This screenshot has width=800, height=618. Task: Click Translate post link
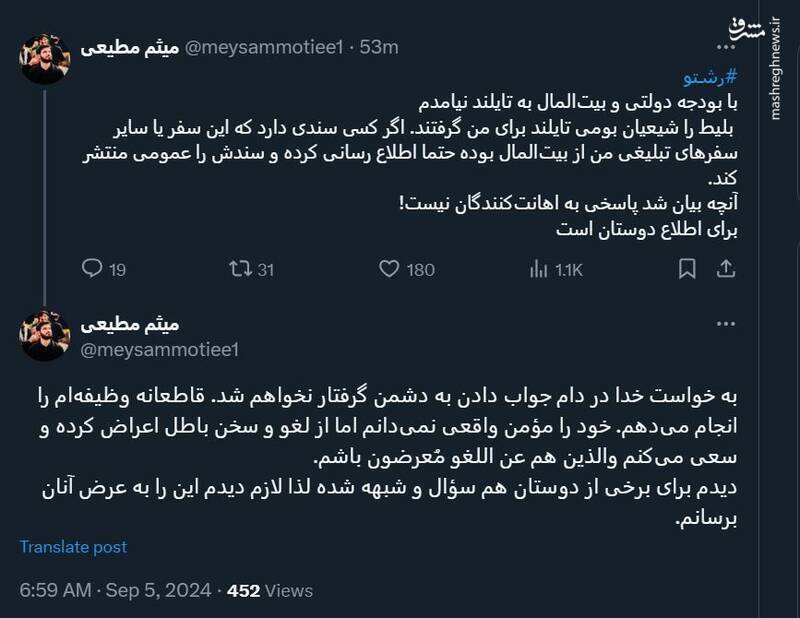coord(74,547)
